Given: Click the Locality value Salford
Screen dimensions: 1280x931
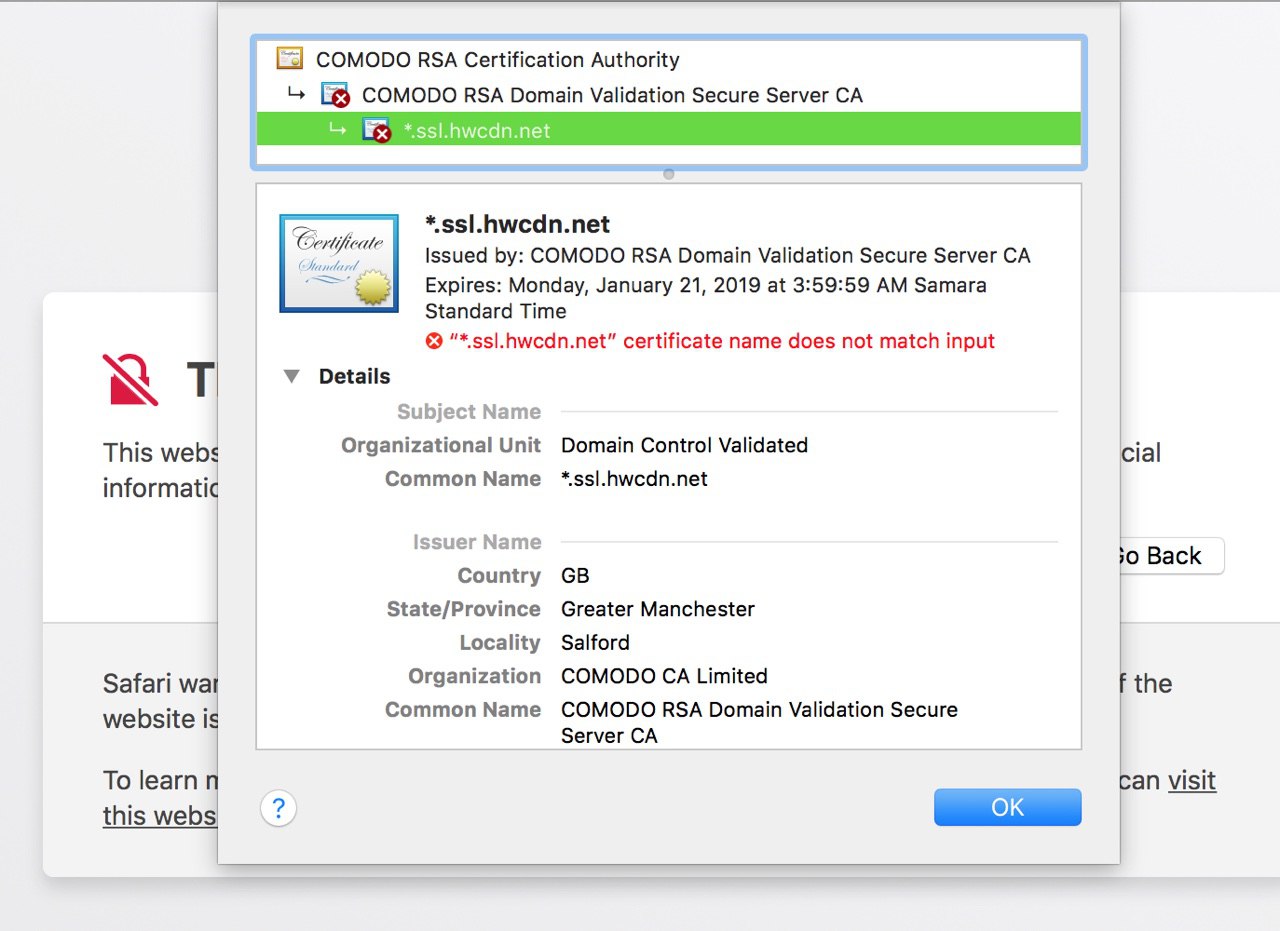Looking at the screenshot, I should click(595, 643).
